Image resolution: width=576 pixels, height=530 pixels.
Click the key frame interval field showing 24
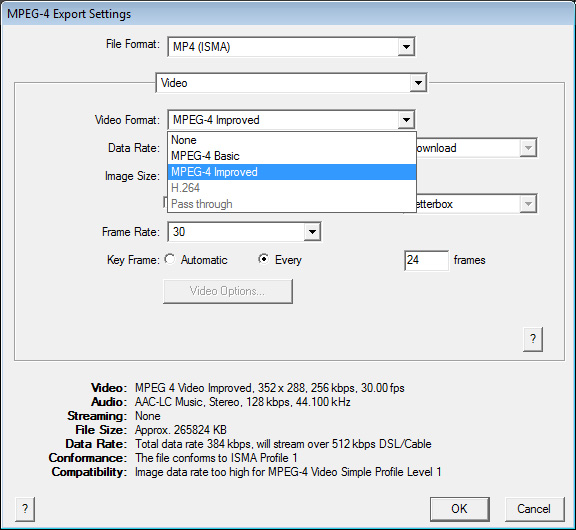(x=426, y=260)
